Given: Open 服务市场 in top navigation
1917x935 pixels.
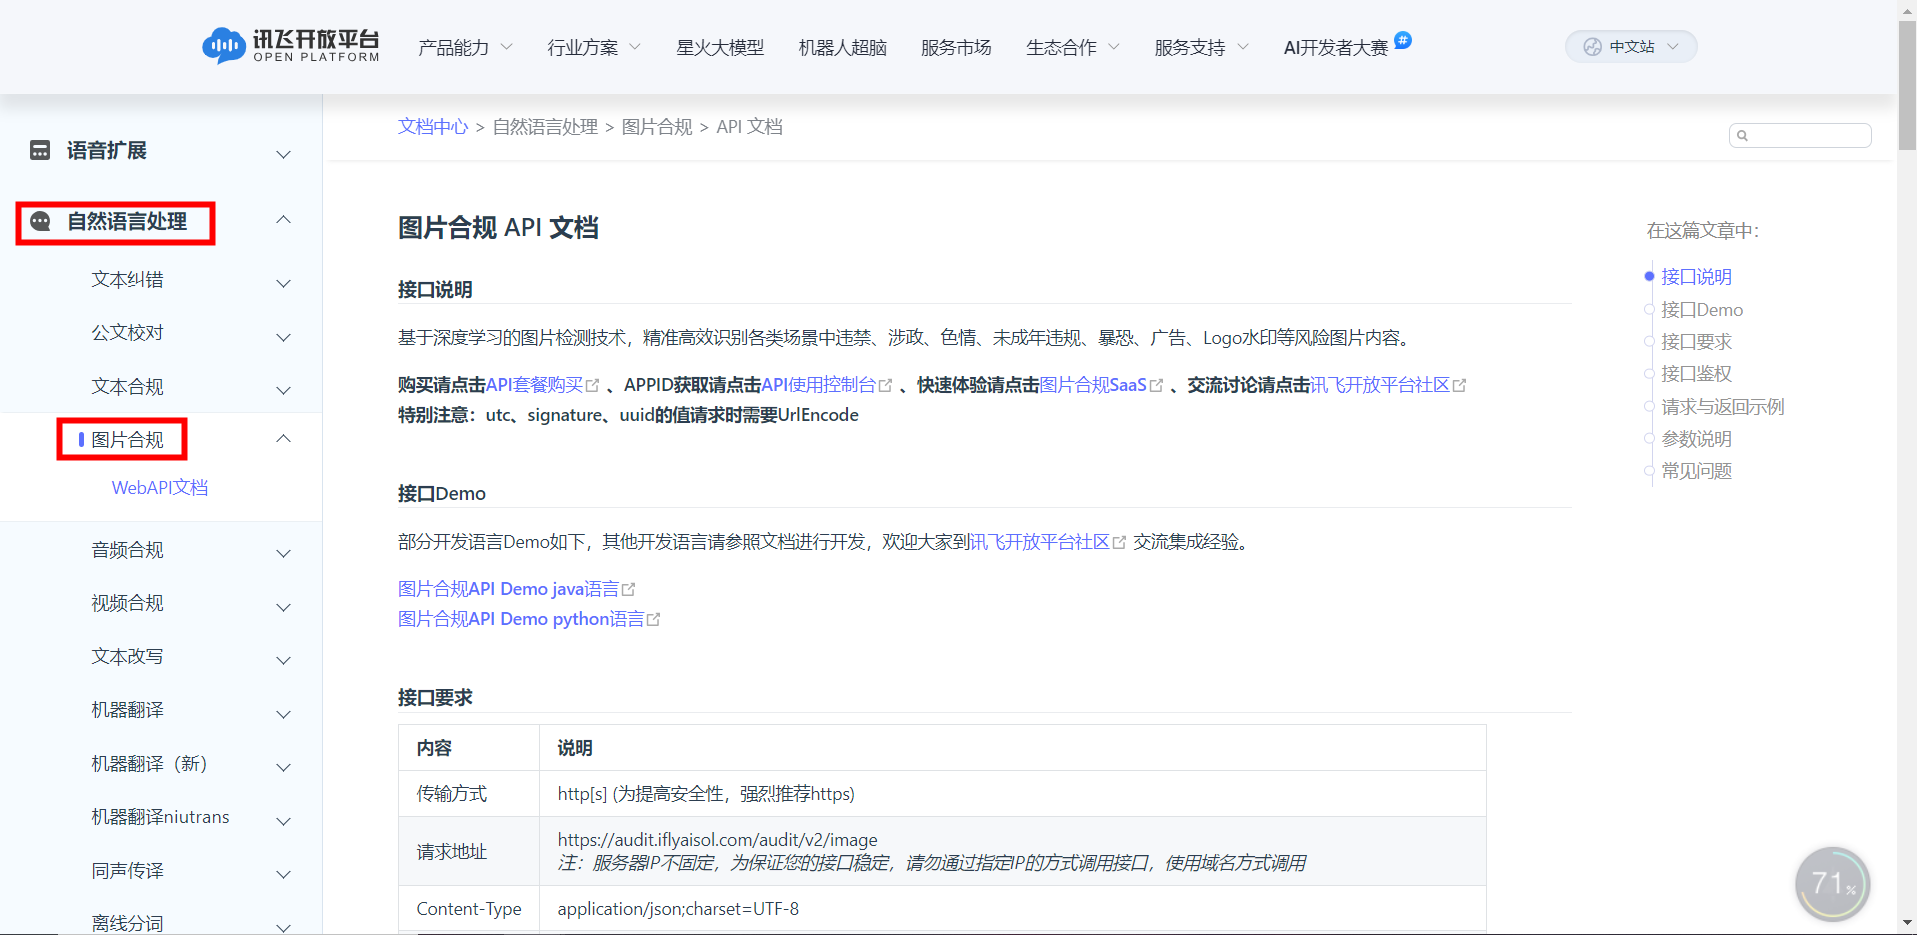Looking at the screenshot, I should tap(956, 47).
